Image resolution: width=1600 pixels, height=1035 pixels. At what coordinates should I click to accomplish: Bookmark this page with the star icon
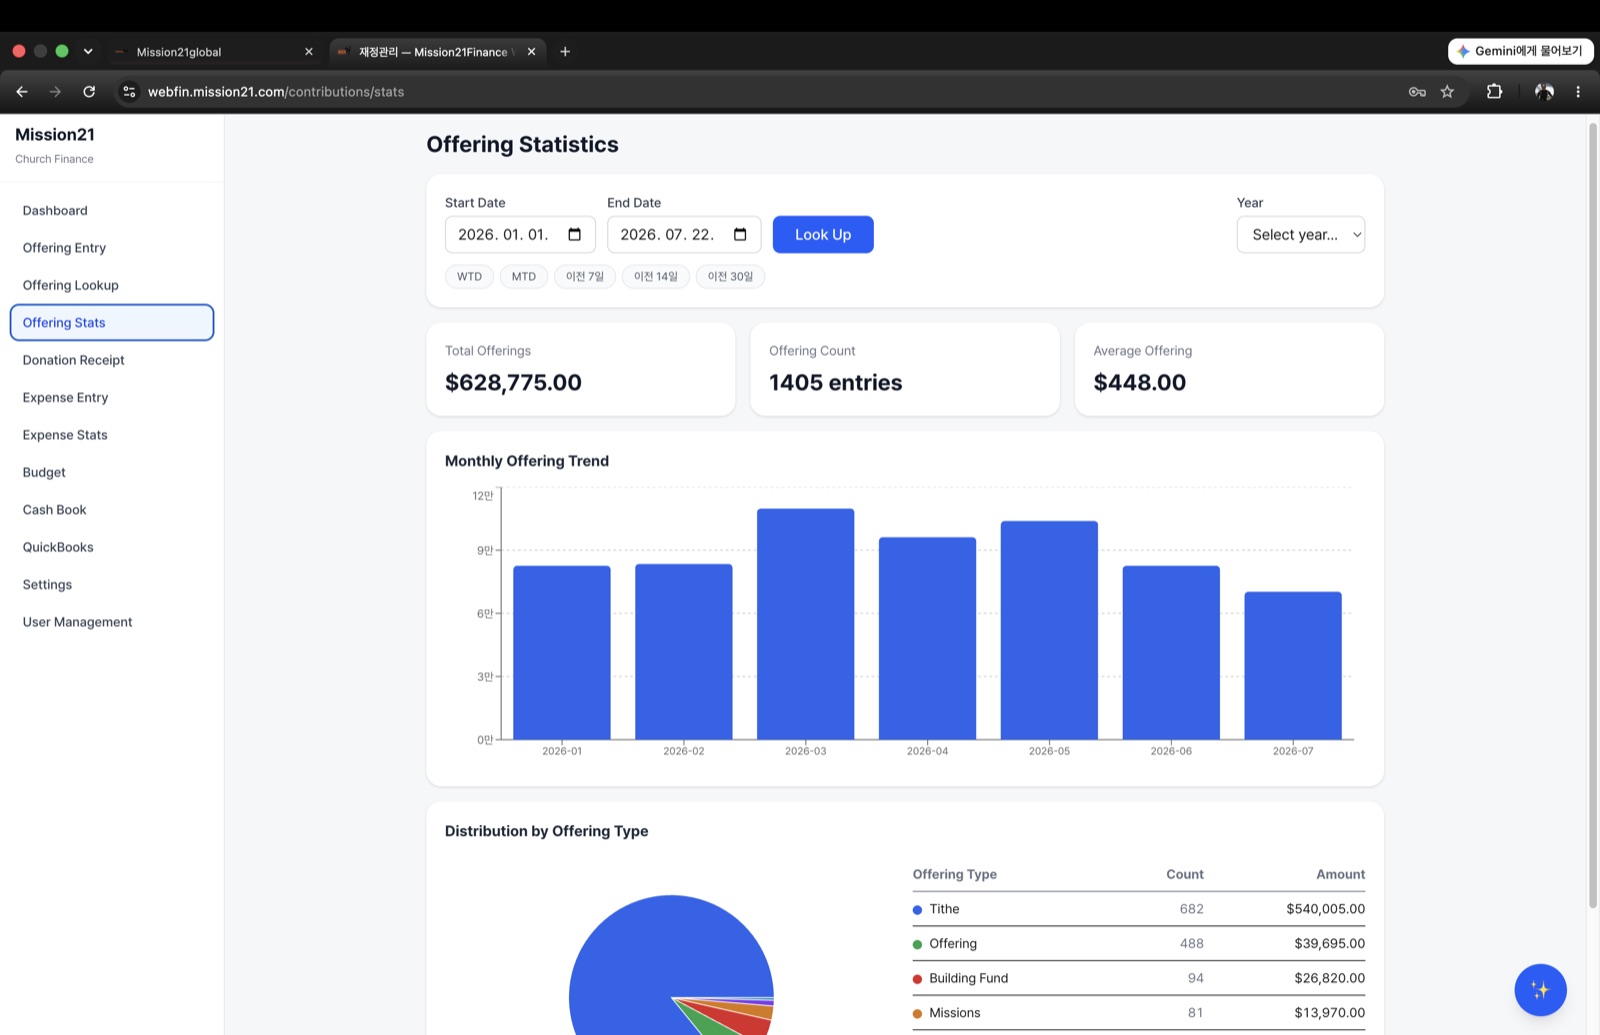point(1447,92)
